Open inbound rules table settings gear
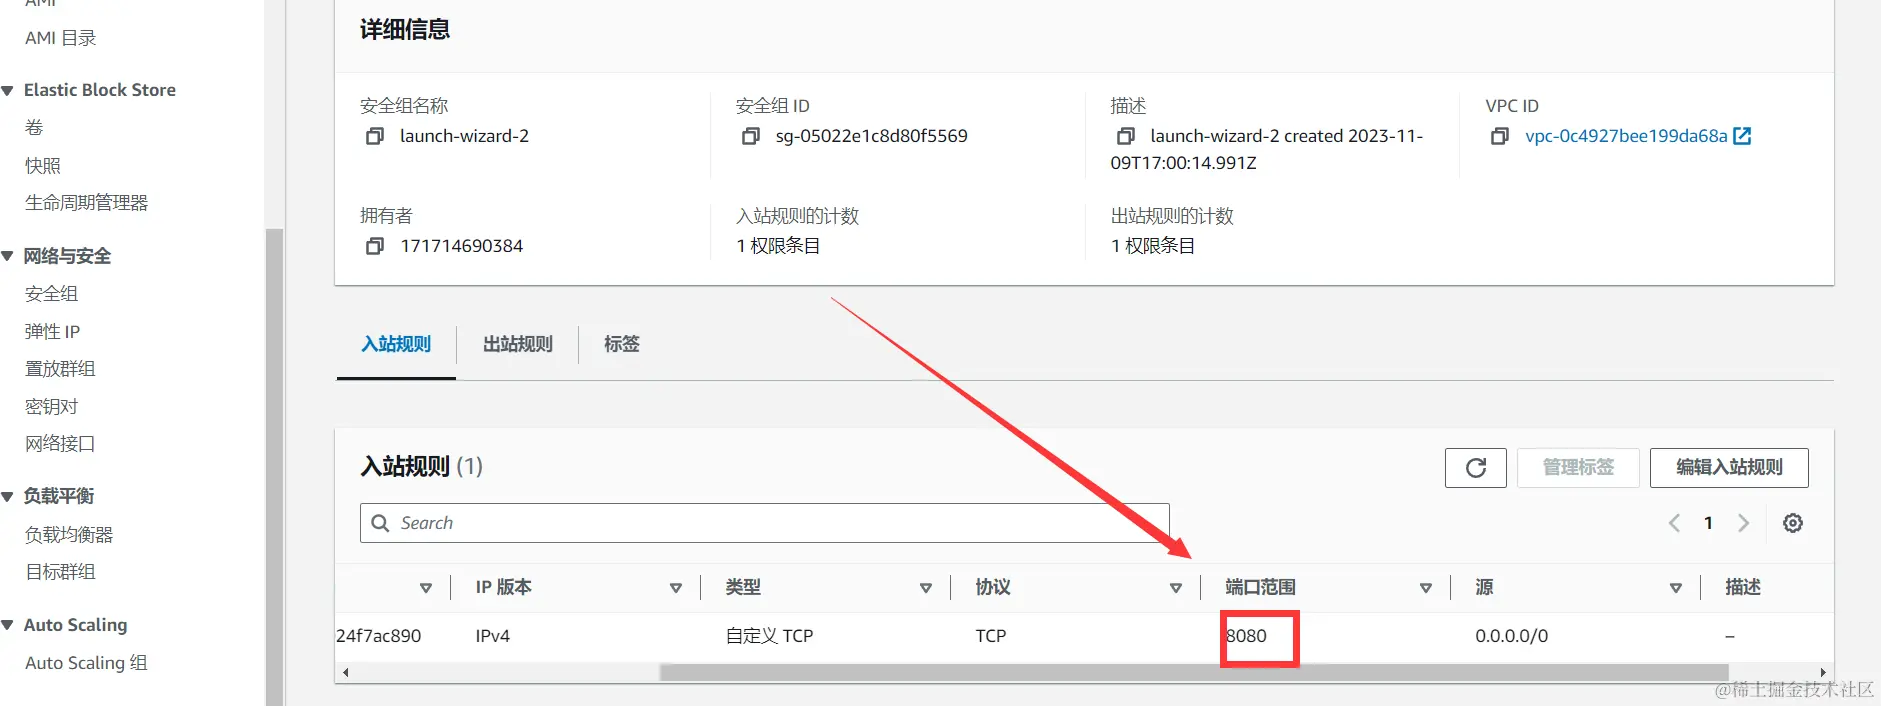This screenshot has width=1881, height=706. pos(1793,523)
